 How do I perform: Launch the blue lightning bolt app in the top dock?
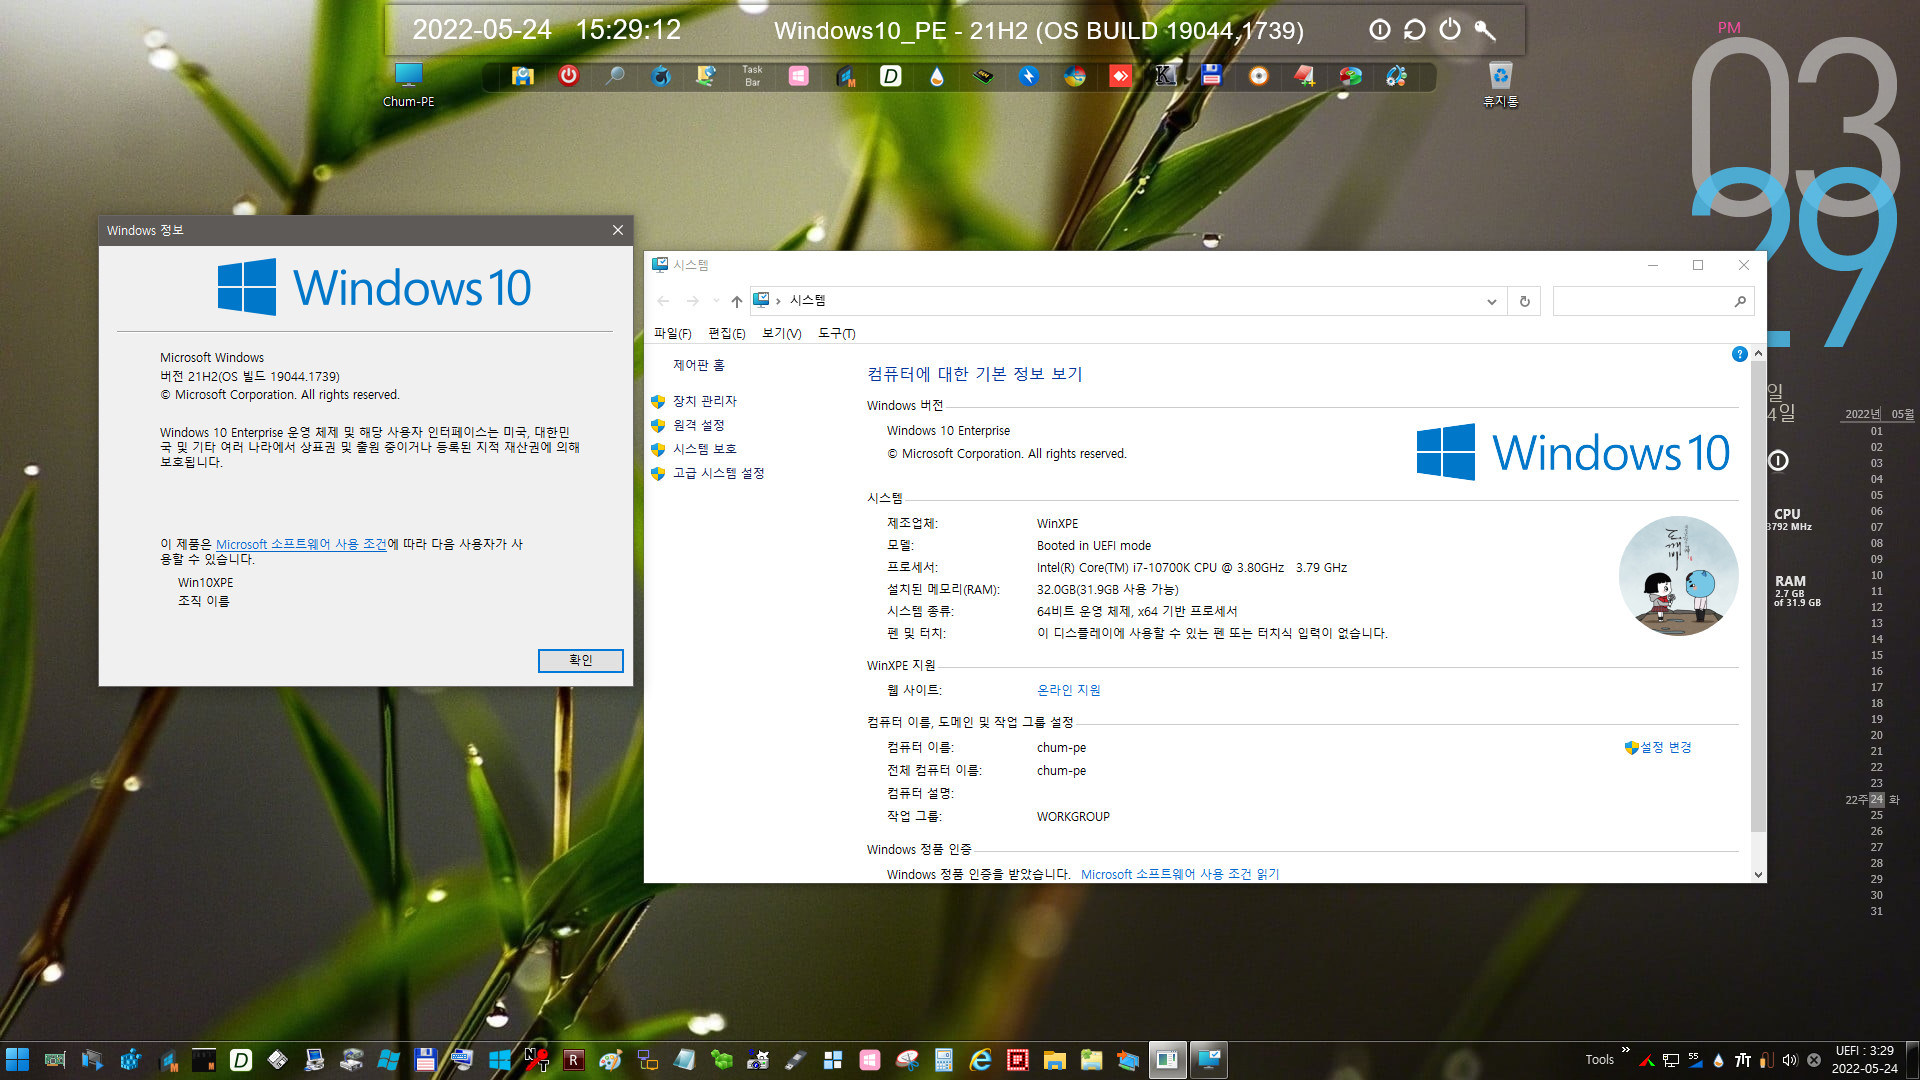tap(1029, 76)
